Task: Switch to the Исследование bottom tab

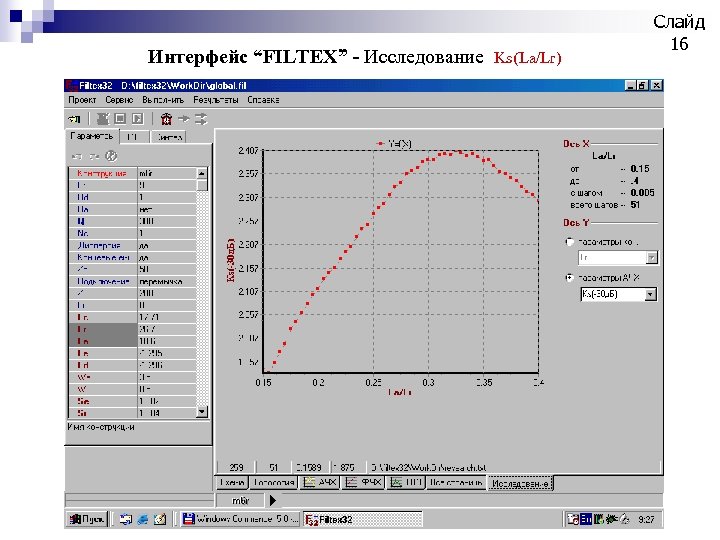Action: (520, 484)
